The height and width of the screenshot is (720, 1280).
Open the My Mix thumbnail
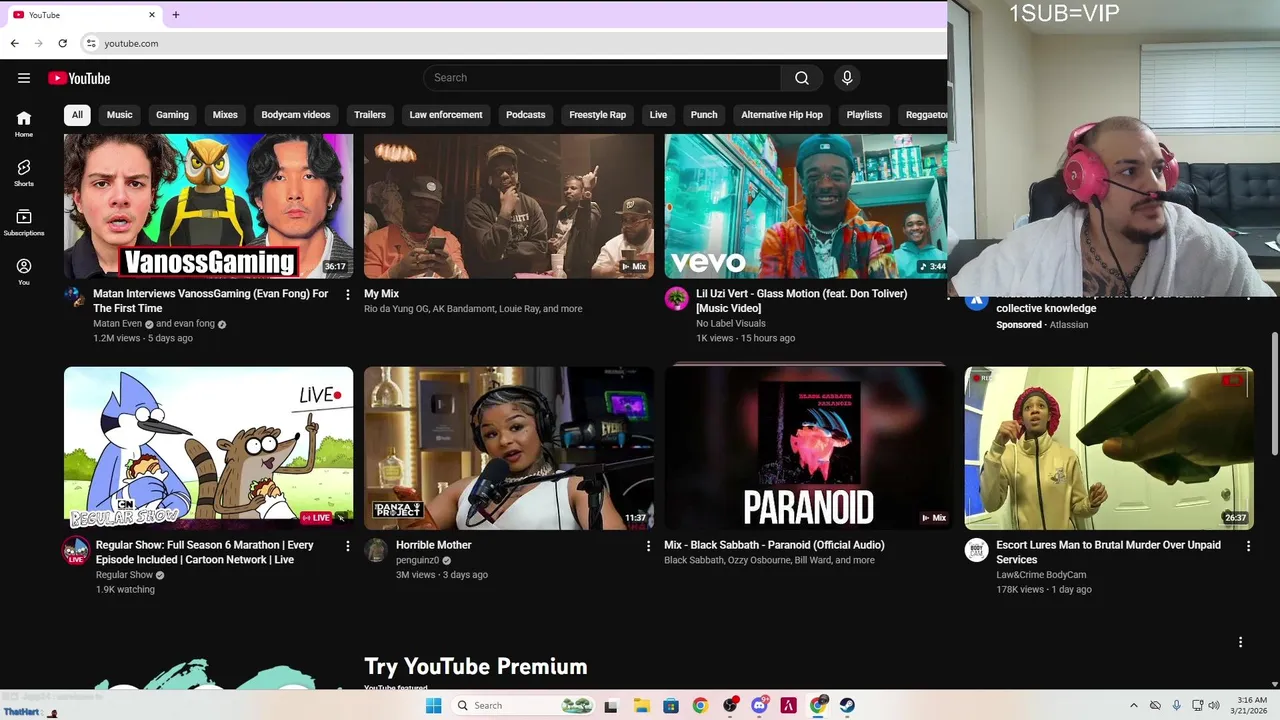pyautogui.click(x=509, y=206)
